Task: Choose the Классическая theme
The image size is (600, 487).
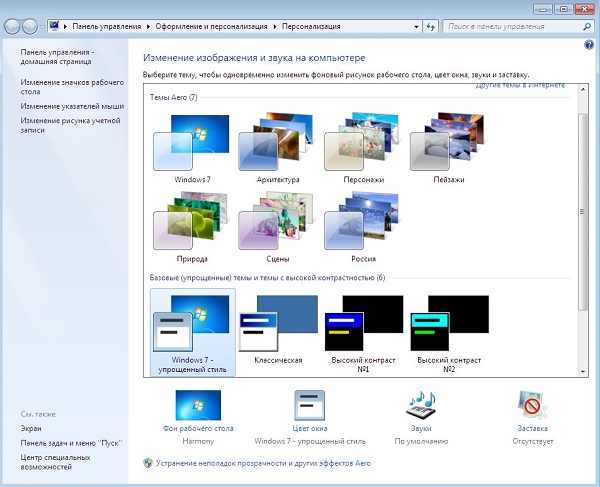Action: (278, 329)
